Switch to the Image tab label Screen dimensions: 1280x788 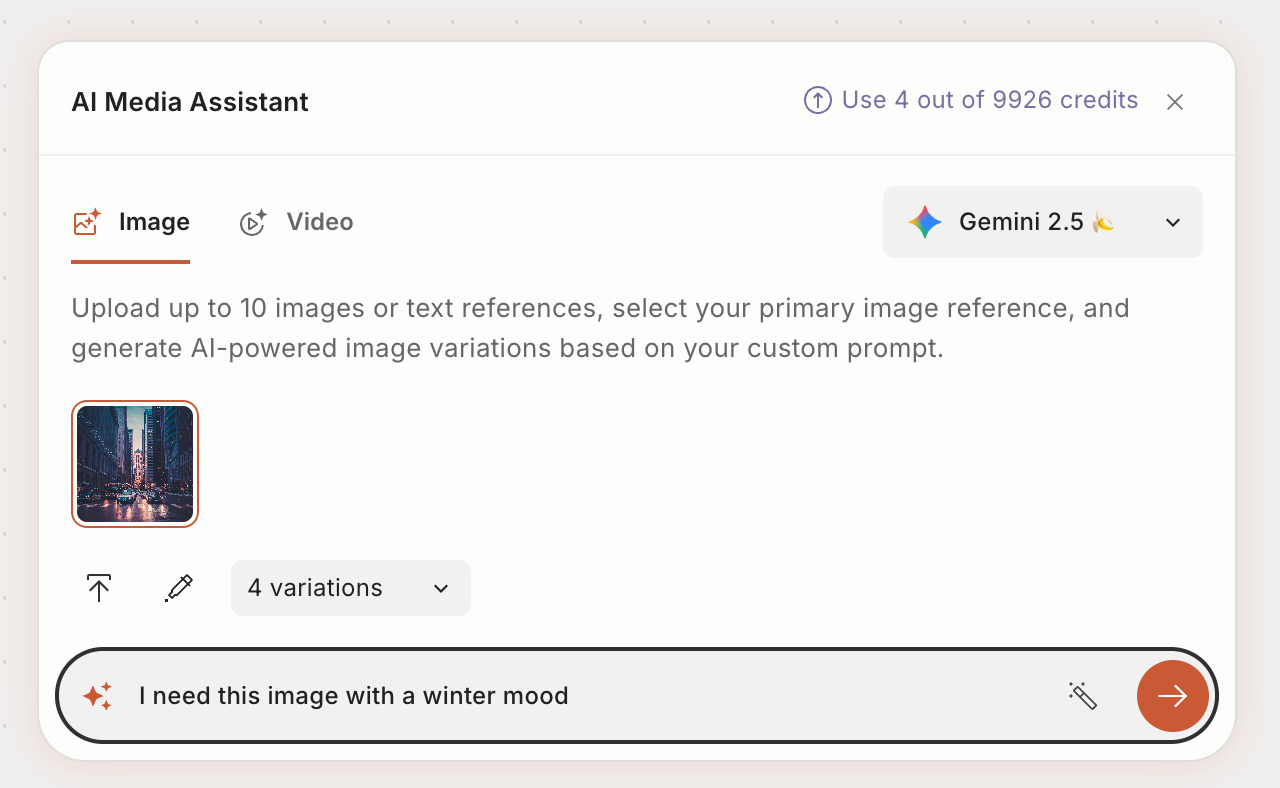[x=154, y=222]
